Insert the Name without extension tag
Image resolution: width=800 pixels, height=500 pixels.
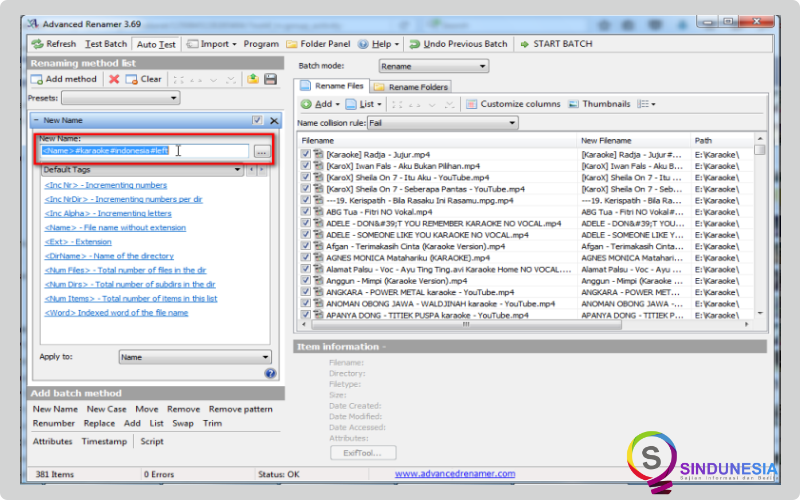tap(115, 228)
